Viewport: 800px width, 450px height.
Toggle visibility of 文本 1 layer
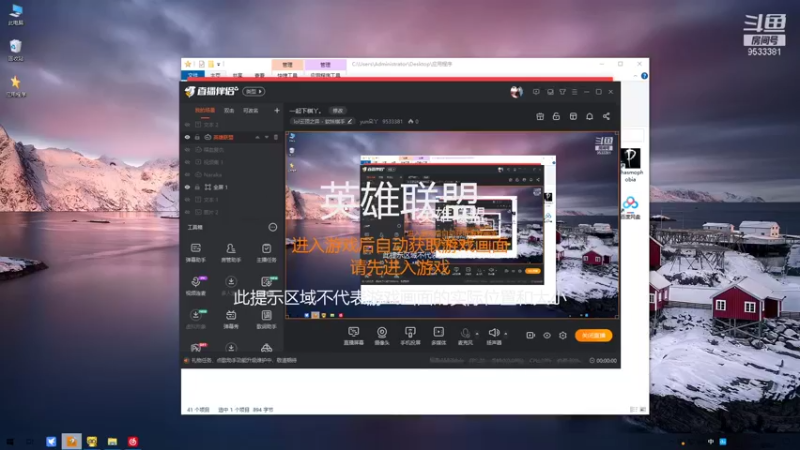(x=187, y=199)
